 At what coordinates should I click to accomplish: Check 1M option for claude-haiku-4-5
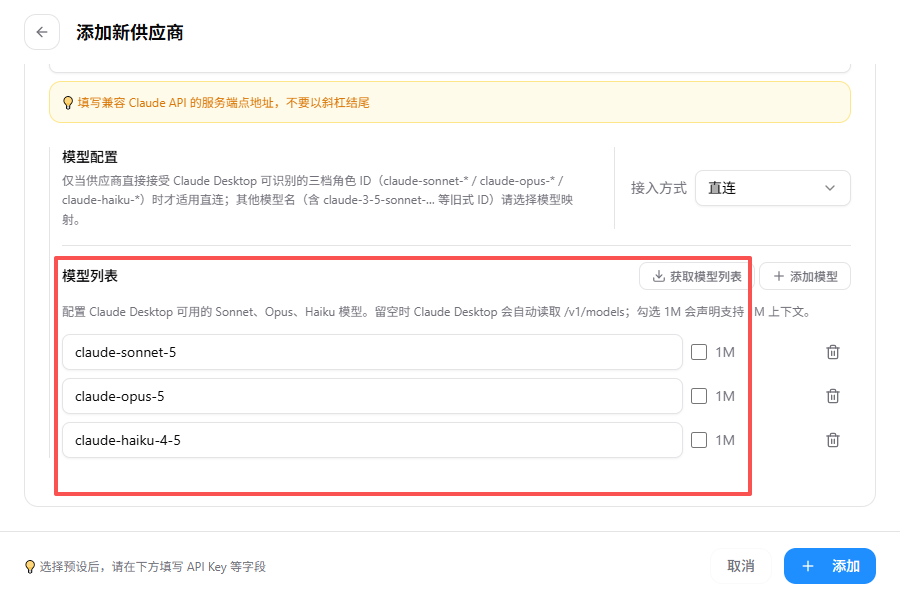click(x=699, y=440)
